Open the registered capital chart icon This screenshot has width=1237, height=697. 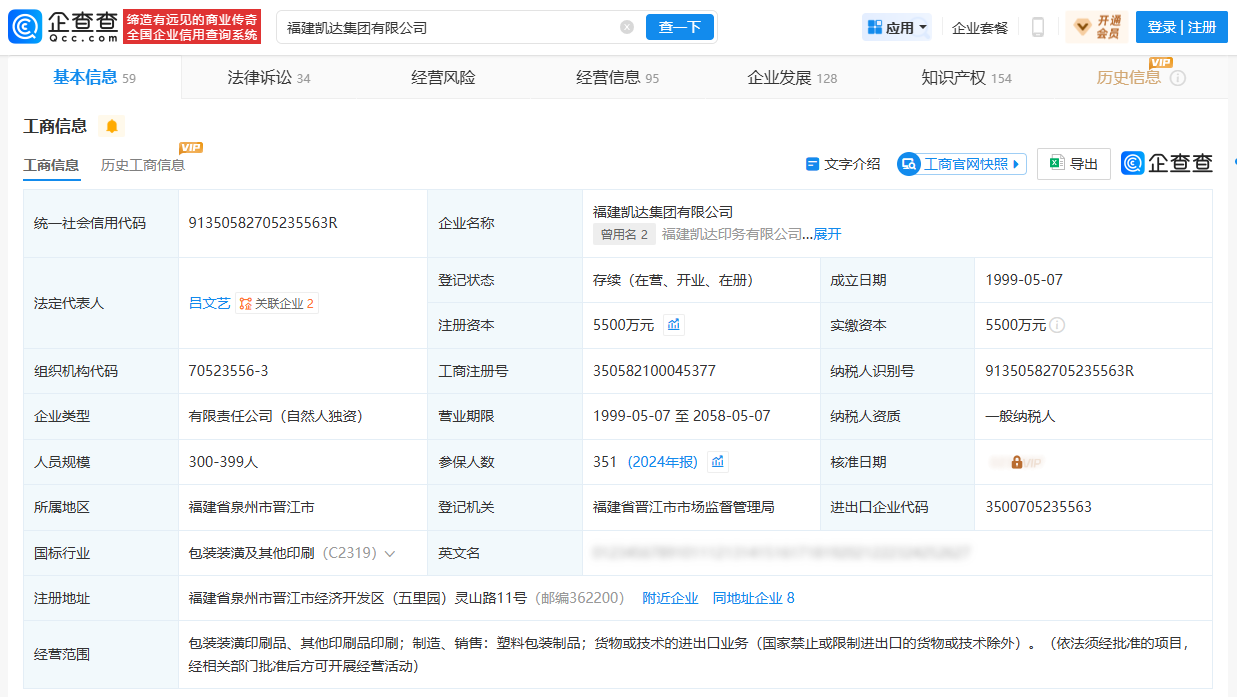(x=674, y=325)
